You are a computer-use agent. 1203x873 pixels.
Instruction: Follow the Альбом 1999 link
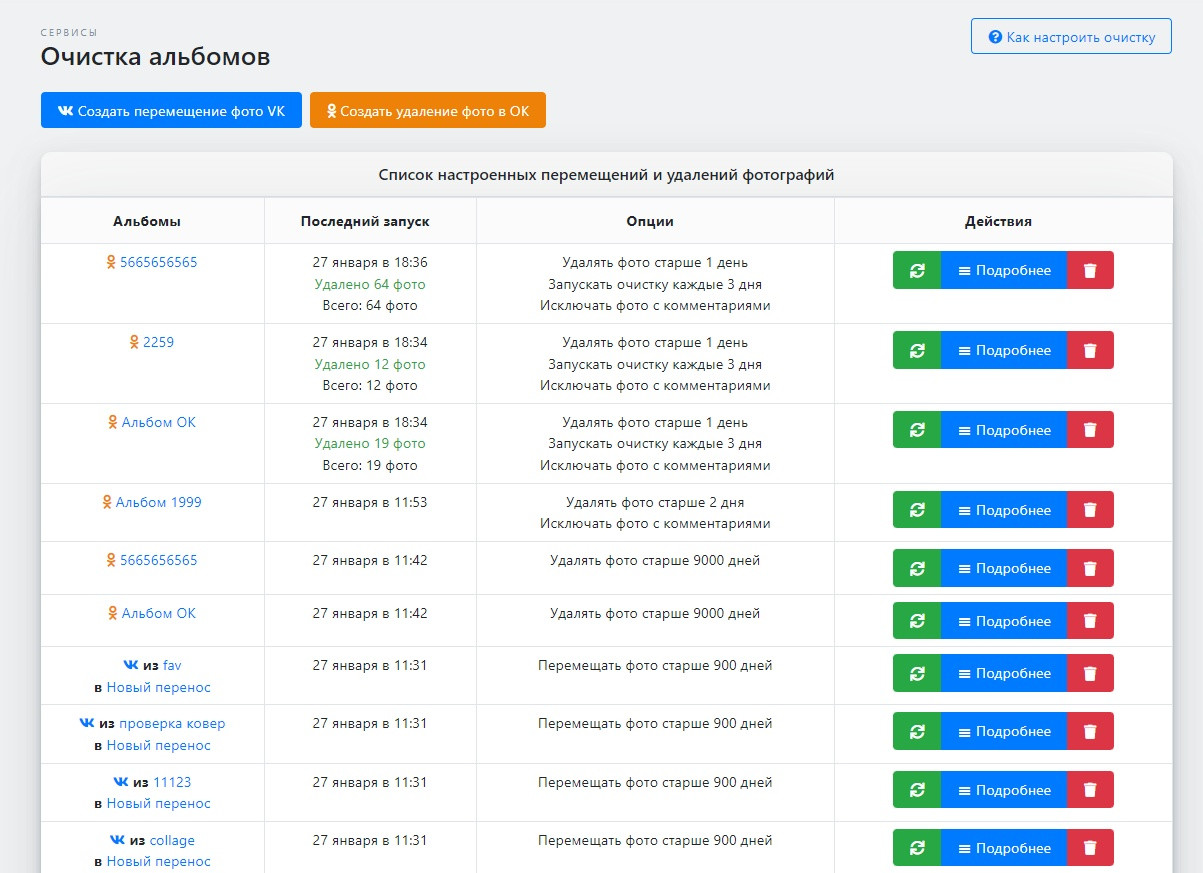point(158,502)
